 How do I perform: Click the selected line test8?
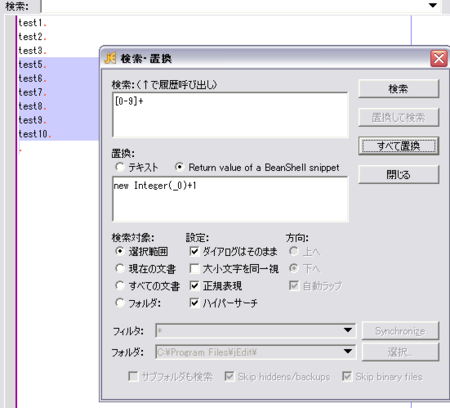(31, 106)
